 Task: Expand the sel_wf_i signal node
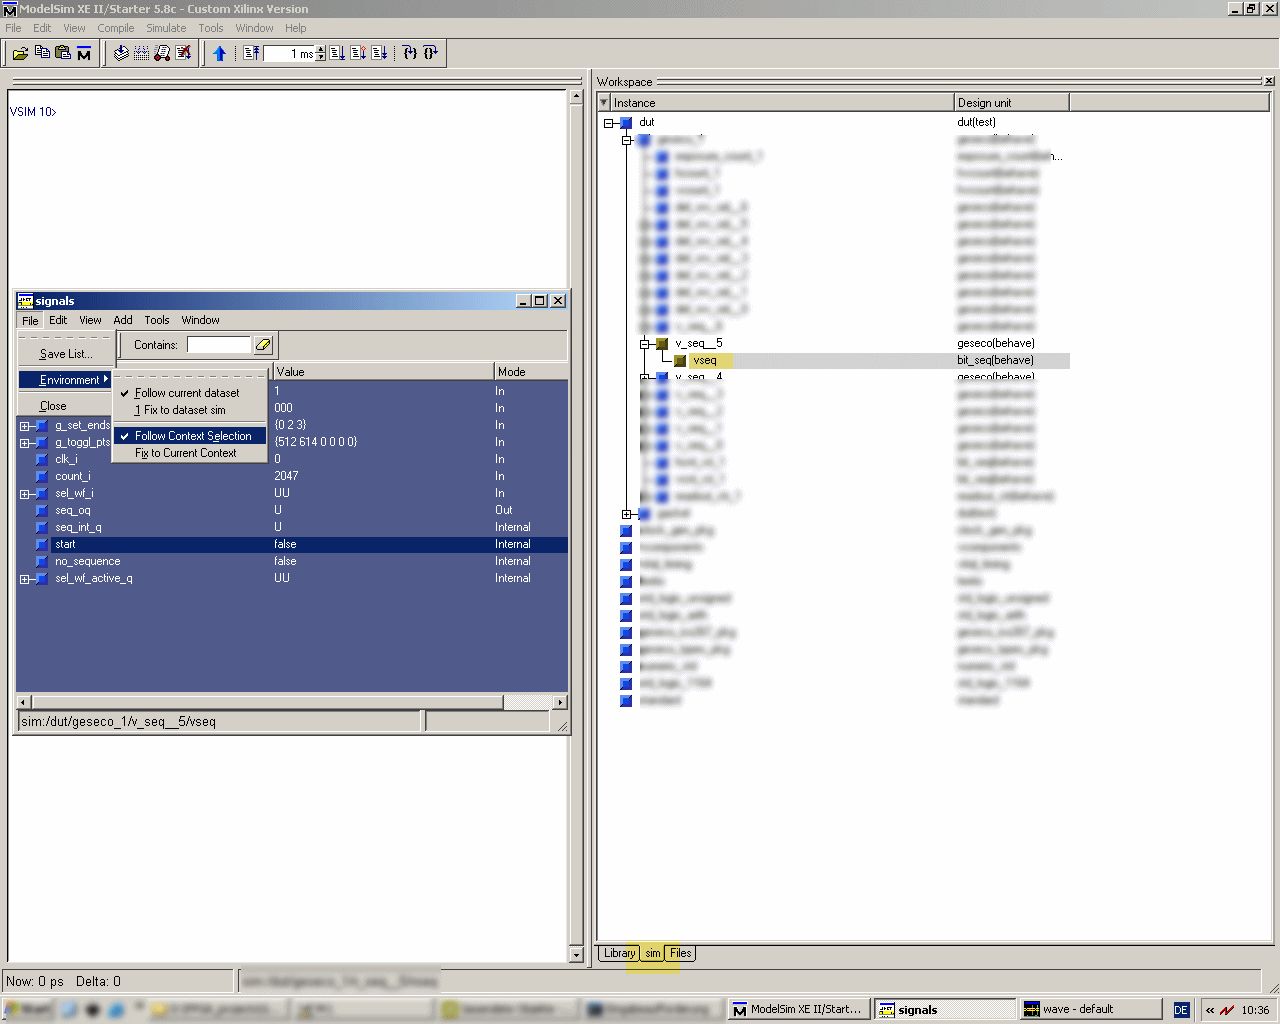tap(24, 494)
